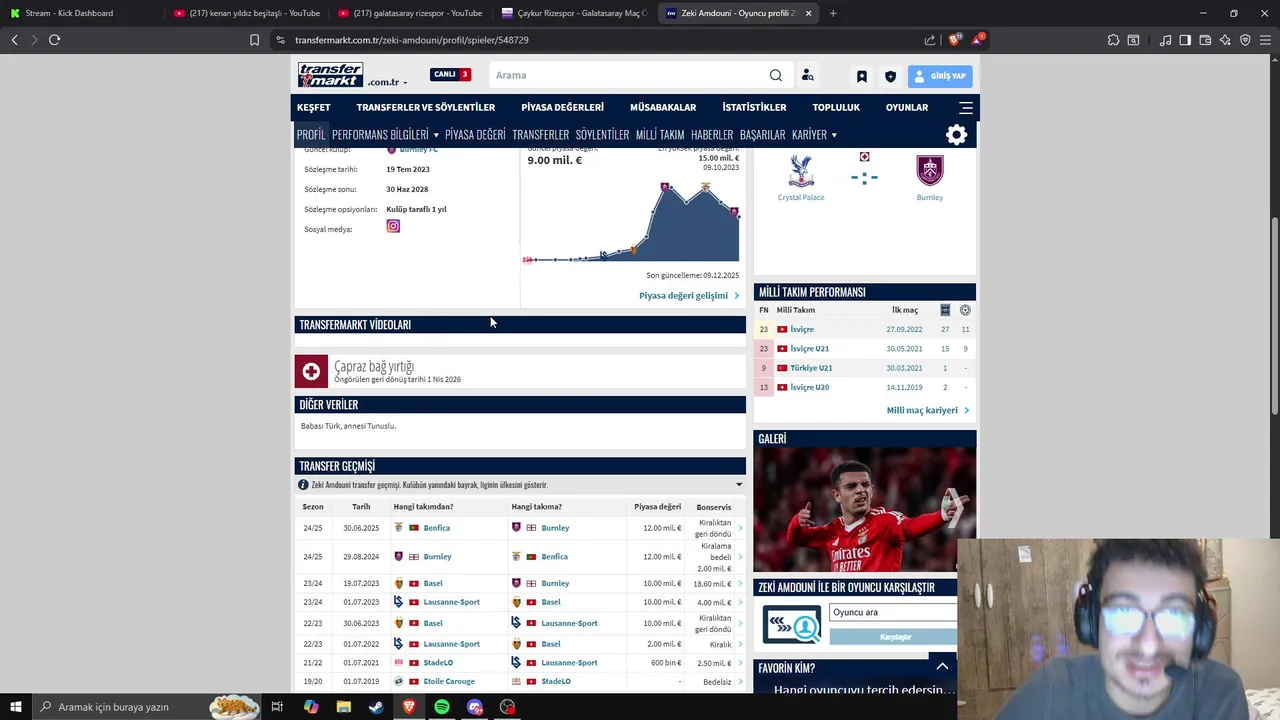Expand the PERFORMANS BİLGİLERİ dropdown arrow
The height and width of the screenshot is (720, 1280).
tap(435, 135)
